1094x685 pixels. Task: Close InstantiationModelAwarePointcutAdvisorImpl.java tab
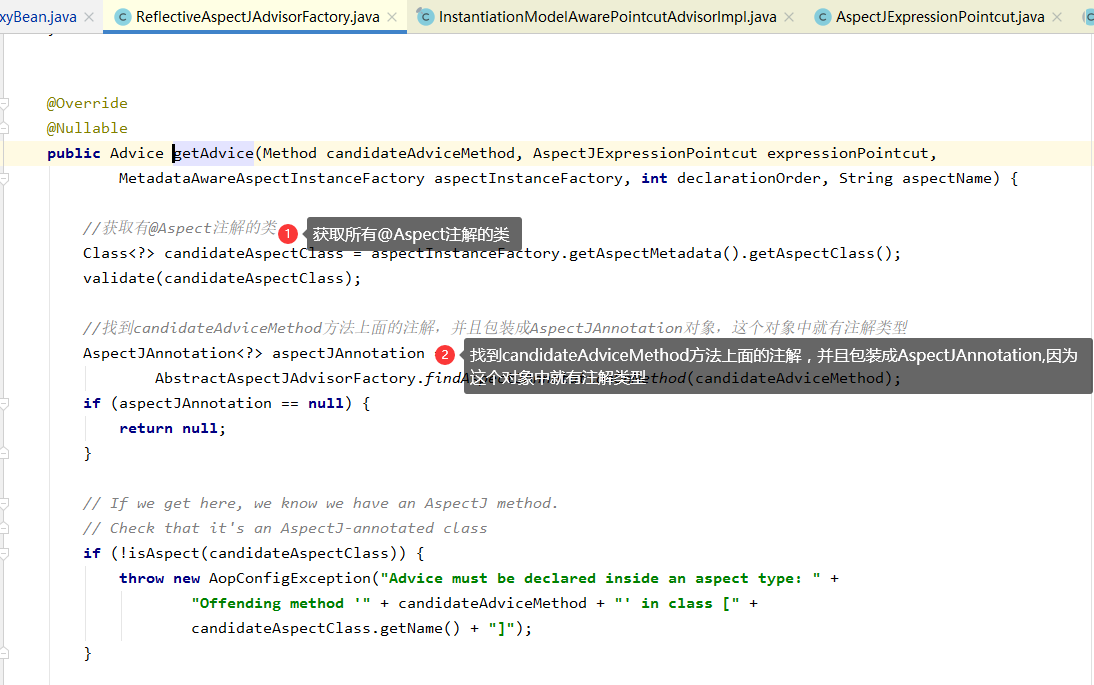(789, 17)
